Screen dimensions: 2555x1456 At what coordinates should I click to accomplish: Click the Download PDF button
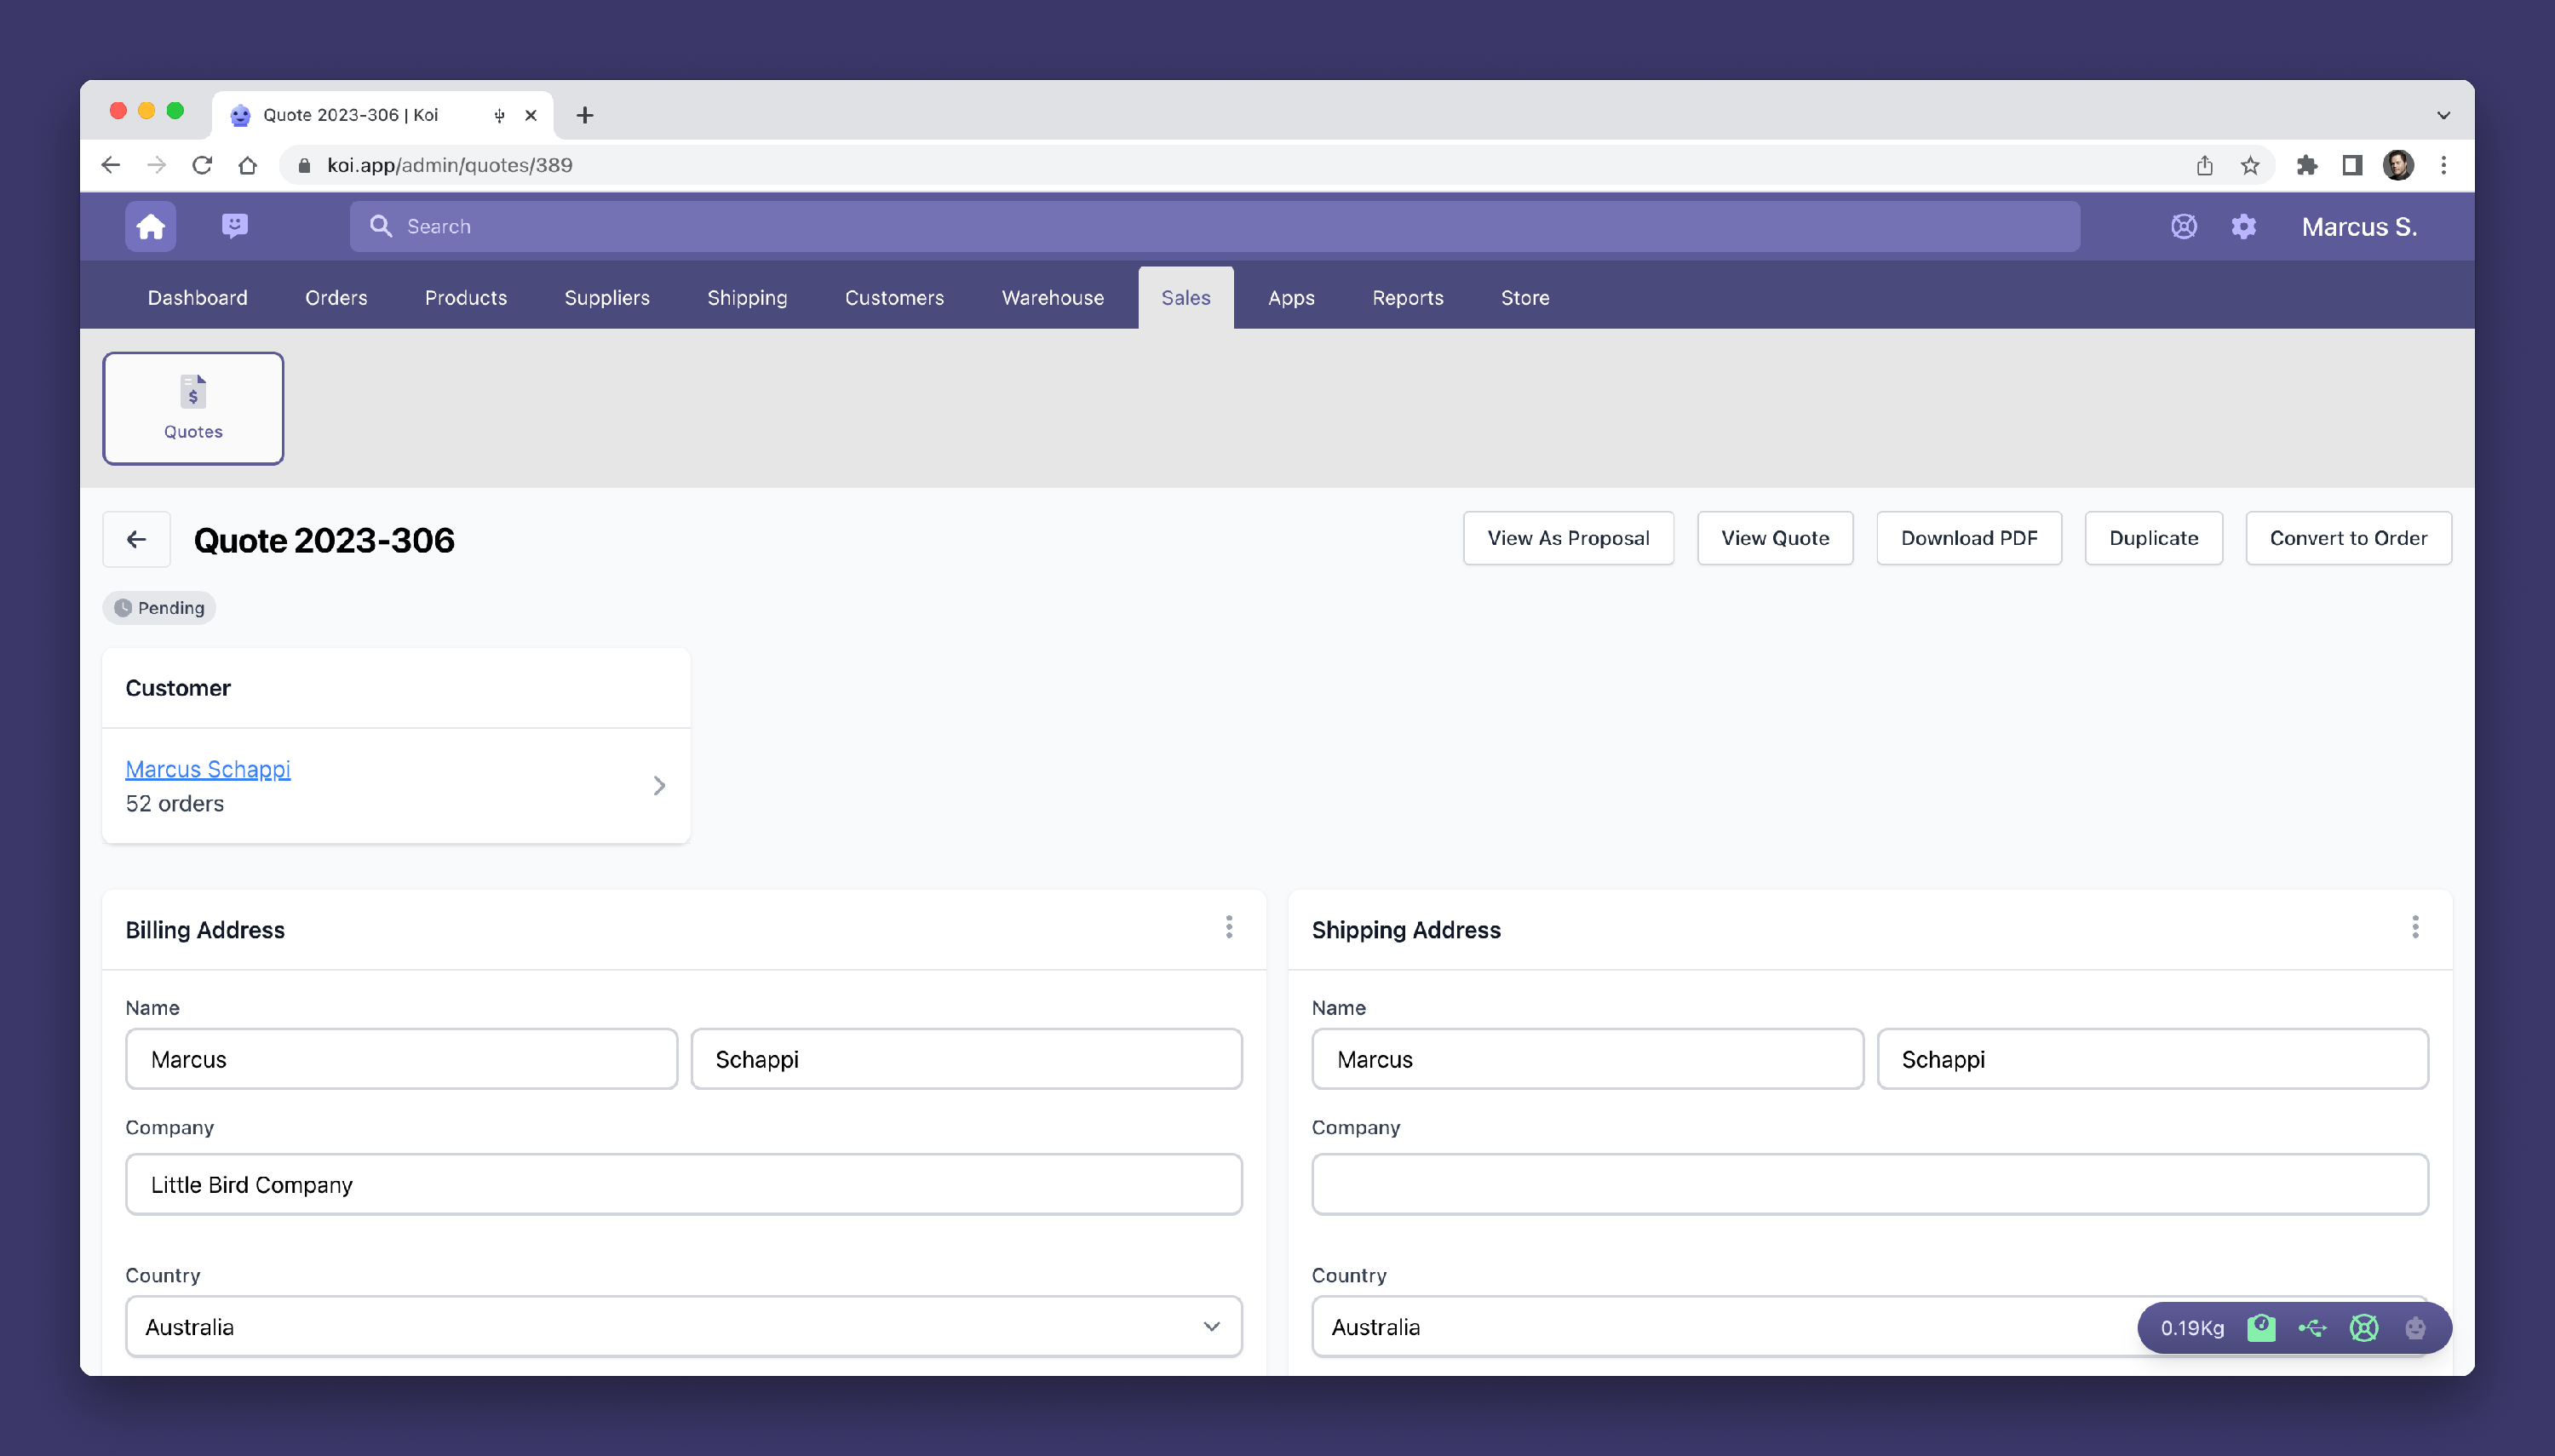click(x=1968, y=539)
